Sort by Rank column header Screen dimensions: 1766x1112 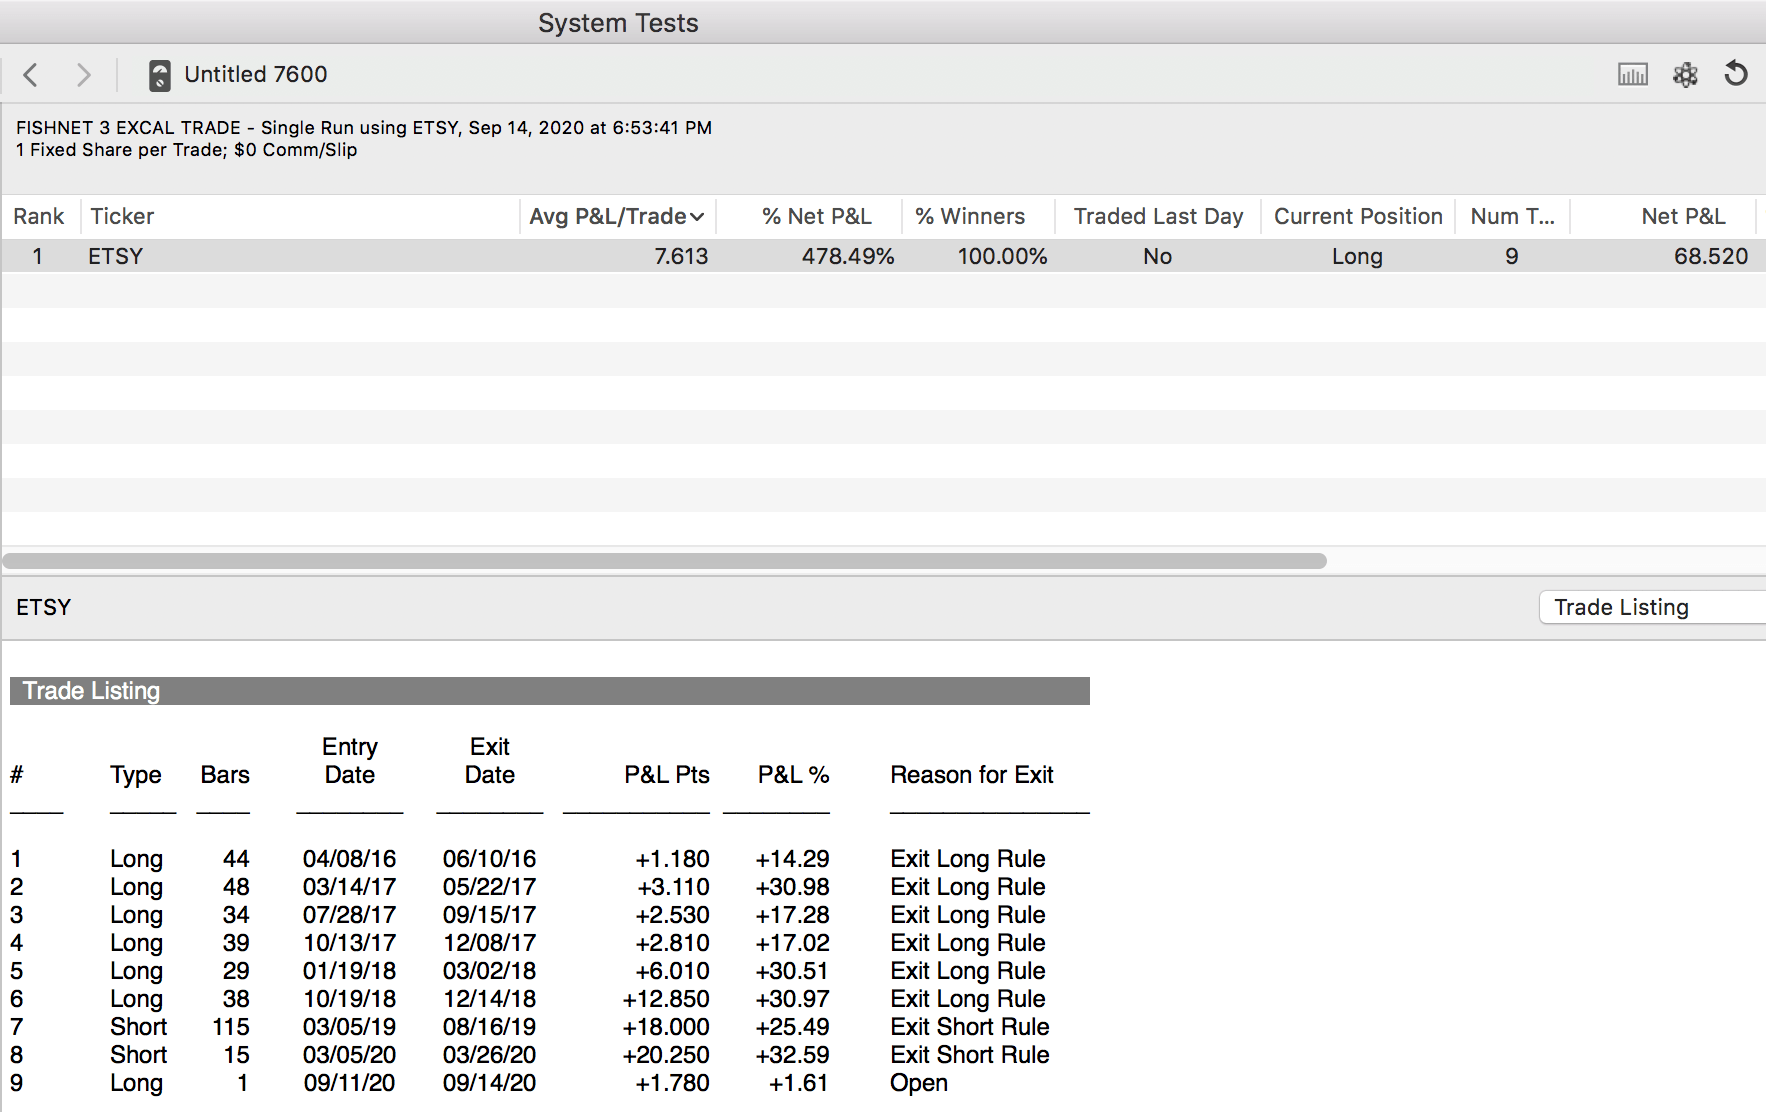pos(39,216)
